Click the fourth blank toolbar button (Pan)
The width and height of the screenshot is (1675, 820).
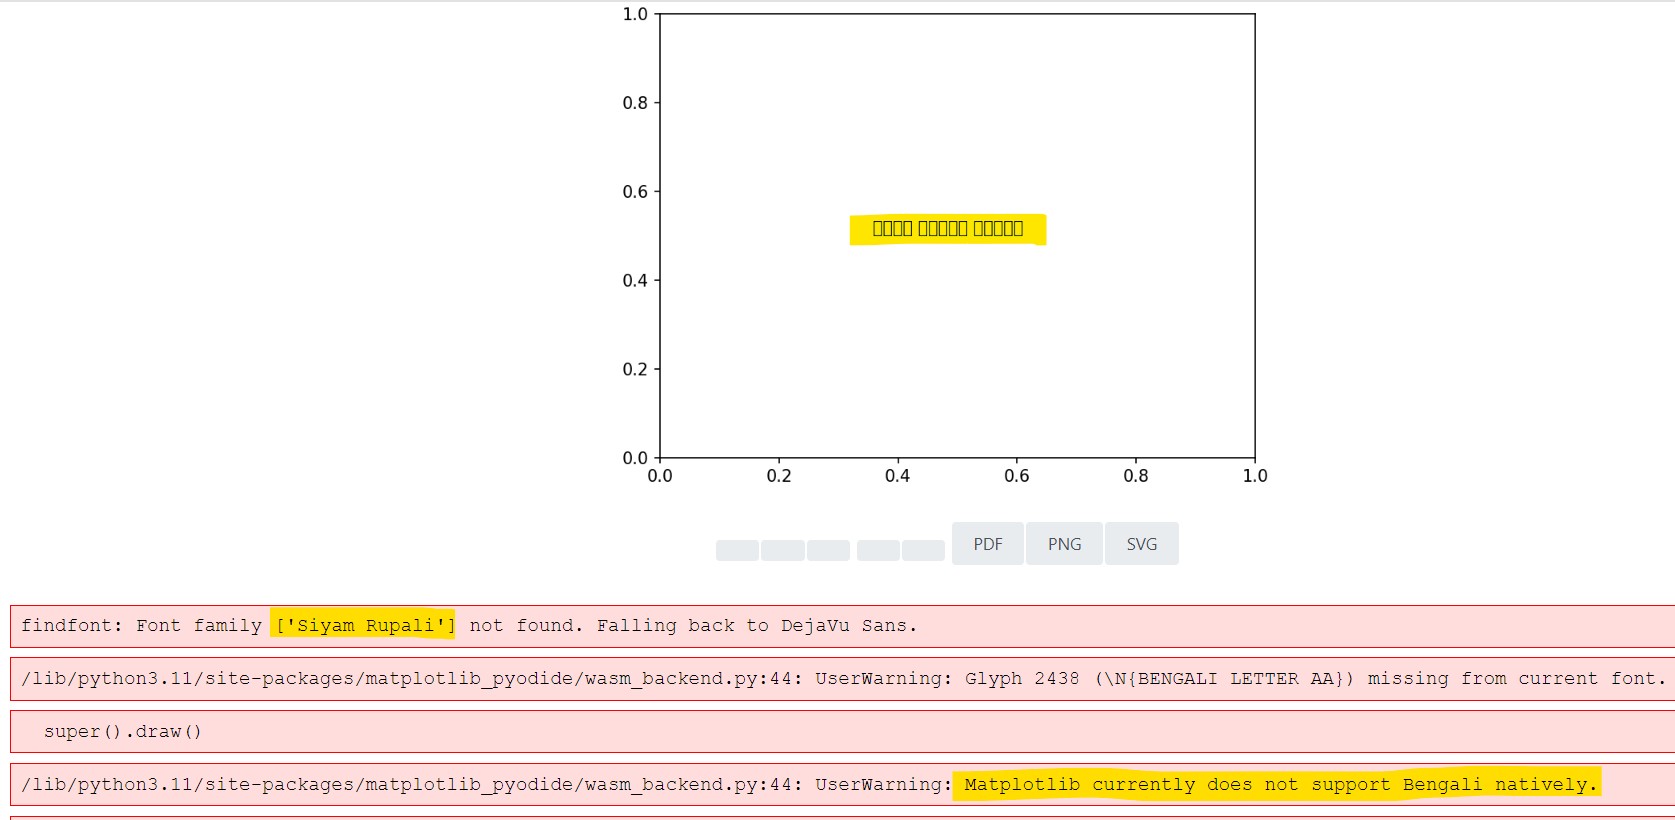click(878, 550)
